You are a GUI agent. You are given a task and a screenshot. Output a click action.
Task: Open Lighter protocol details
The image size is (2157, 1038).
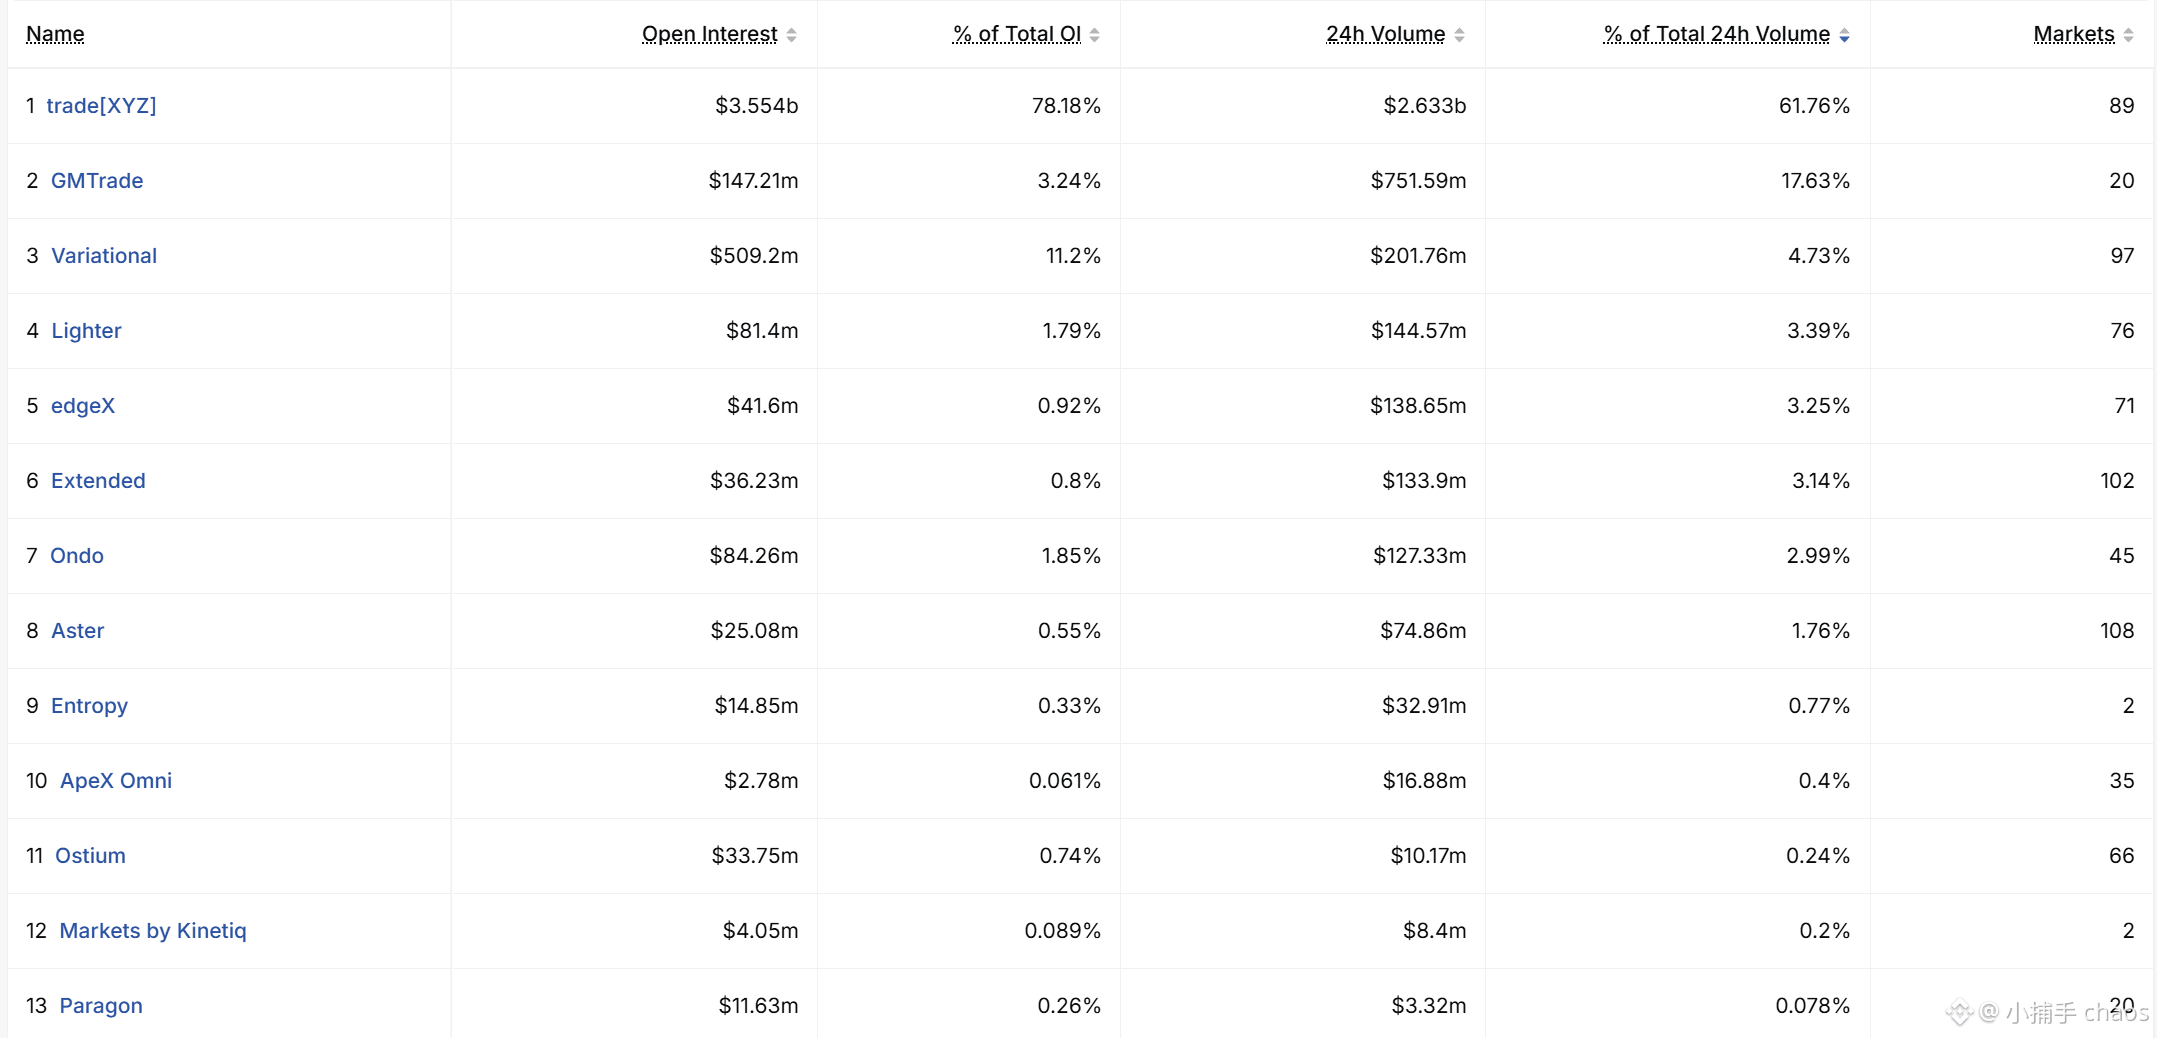pyautogui.click(x=86, y=330)
